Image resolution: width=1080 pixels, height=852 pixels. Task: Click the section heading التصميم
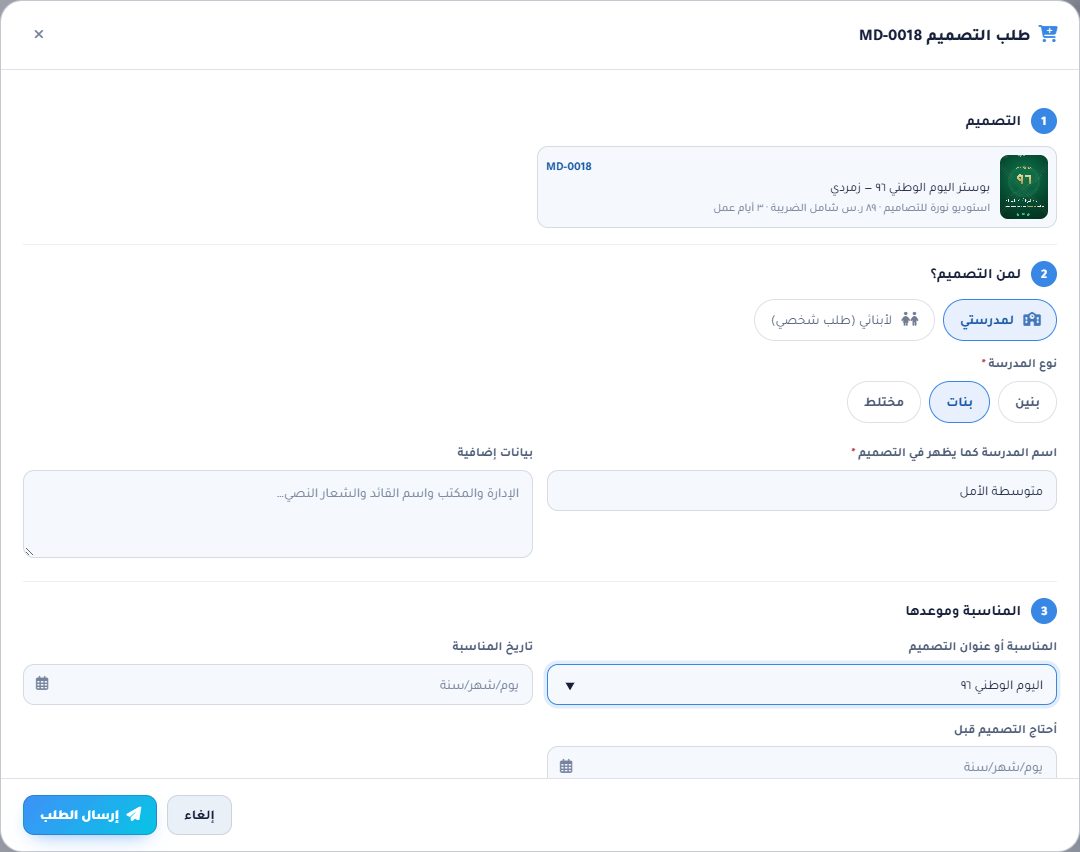(993, 121)
